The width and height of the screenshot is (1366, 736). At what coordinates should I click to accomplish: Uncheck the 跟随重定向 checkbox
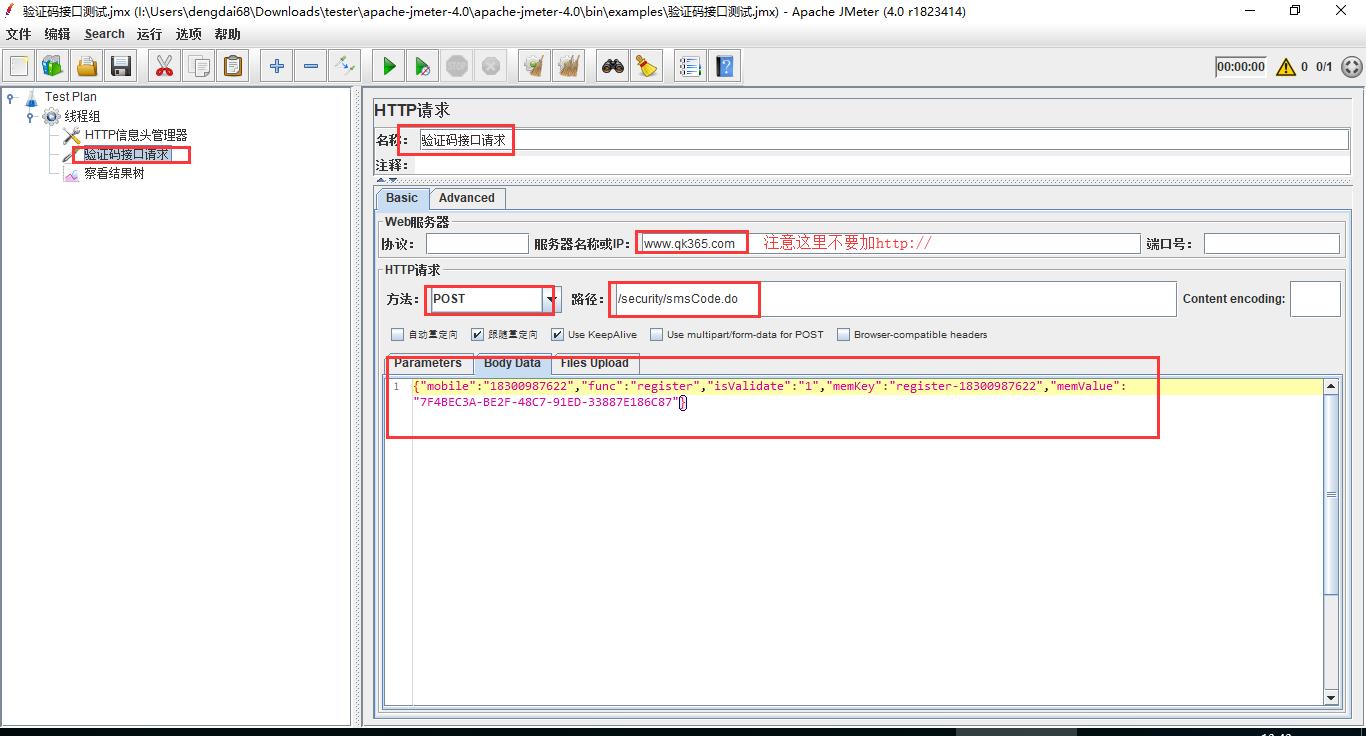(477, 335)
